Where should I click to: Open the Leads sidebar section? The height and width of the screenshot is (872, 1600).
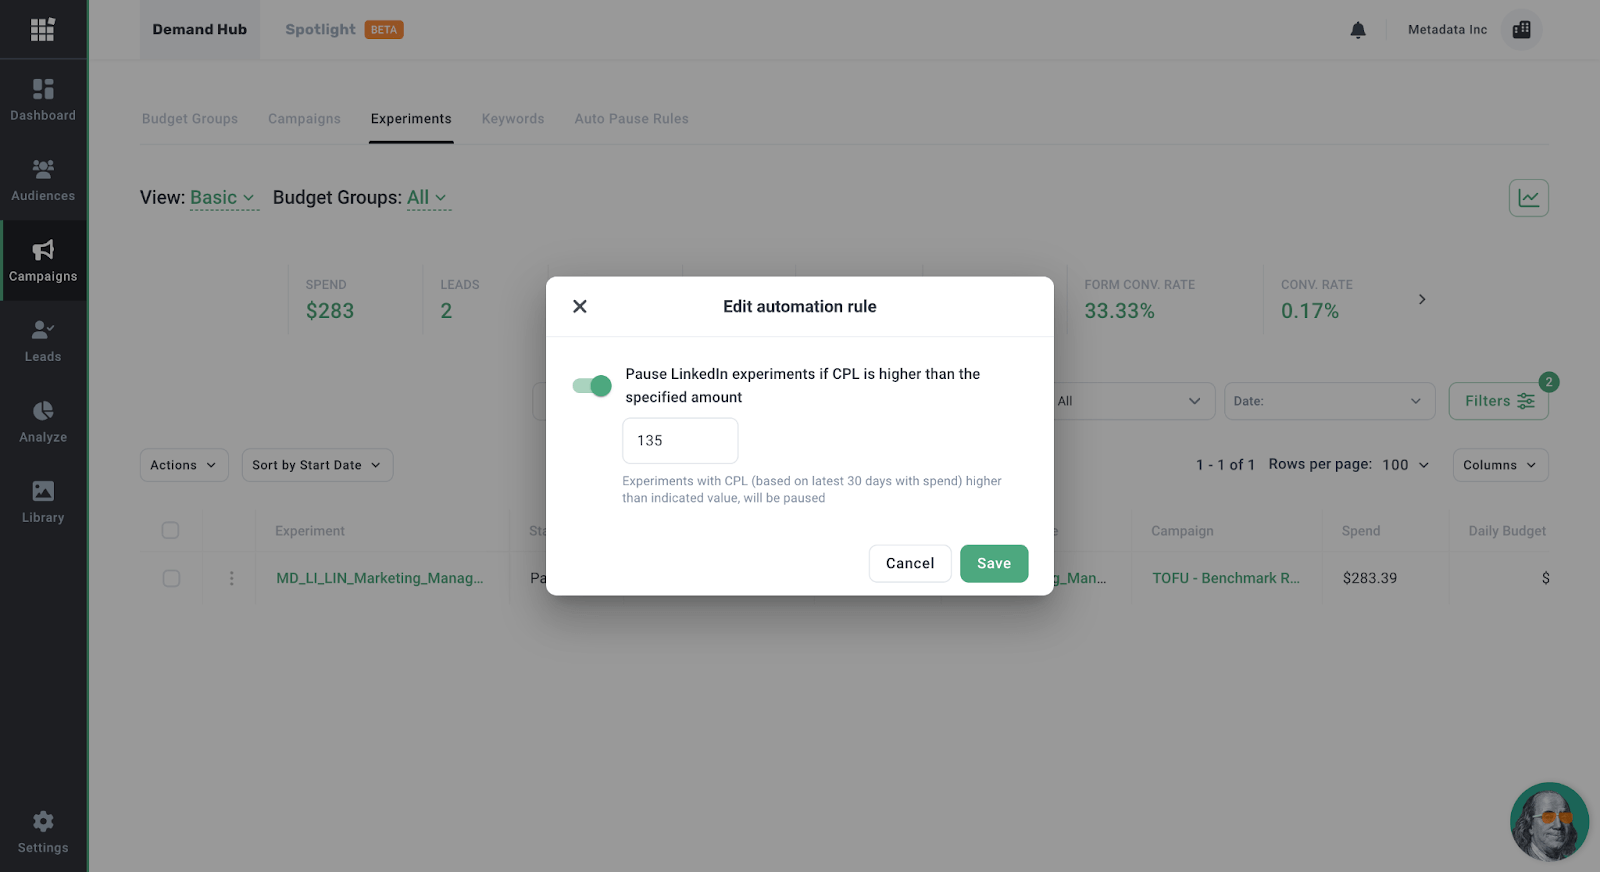click(43, 341)
